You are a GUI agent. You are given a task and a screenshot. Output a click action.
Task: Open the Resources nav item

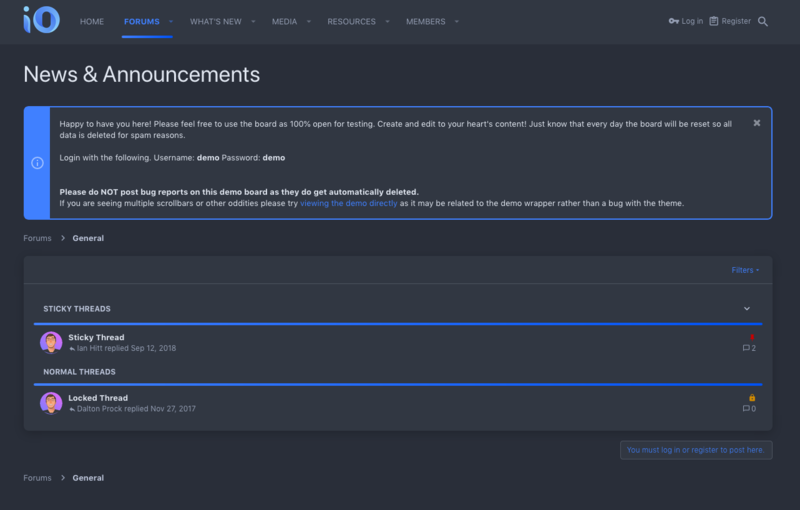(352, 21)
